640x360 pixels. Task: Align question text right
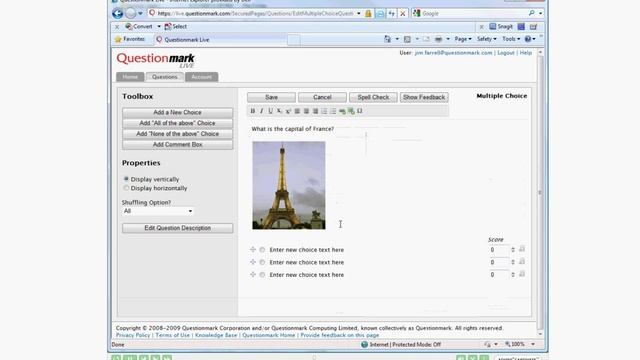tap(315, 111)
